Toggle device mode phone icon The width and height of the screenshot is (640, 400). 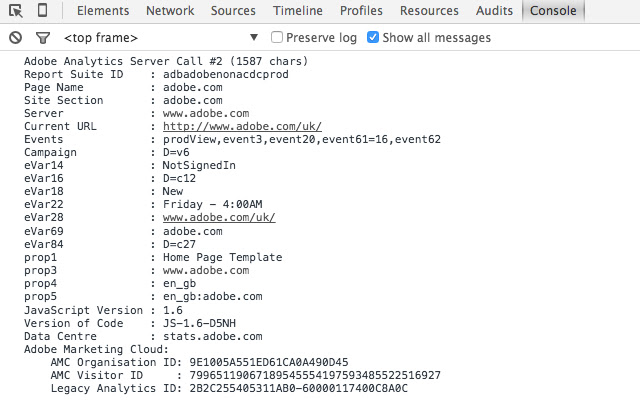43,11
